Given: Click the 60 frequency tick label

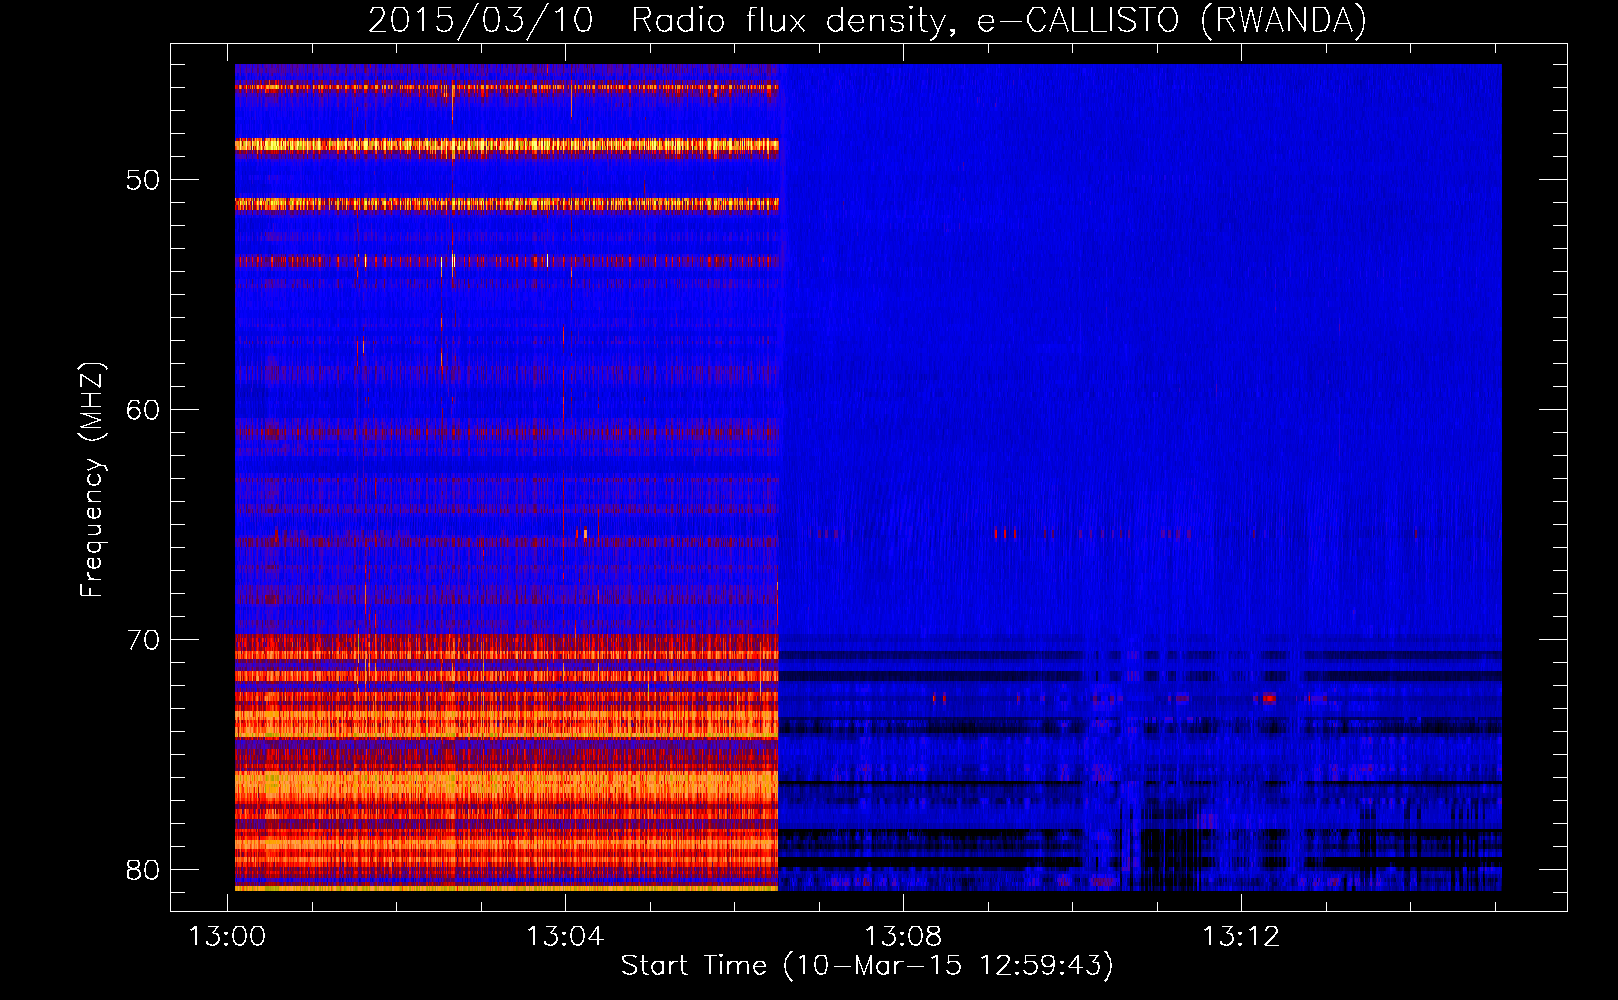Looking at the screenshot, I should (143, 410).
